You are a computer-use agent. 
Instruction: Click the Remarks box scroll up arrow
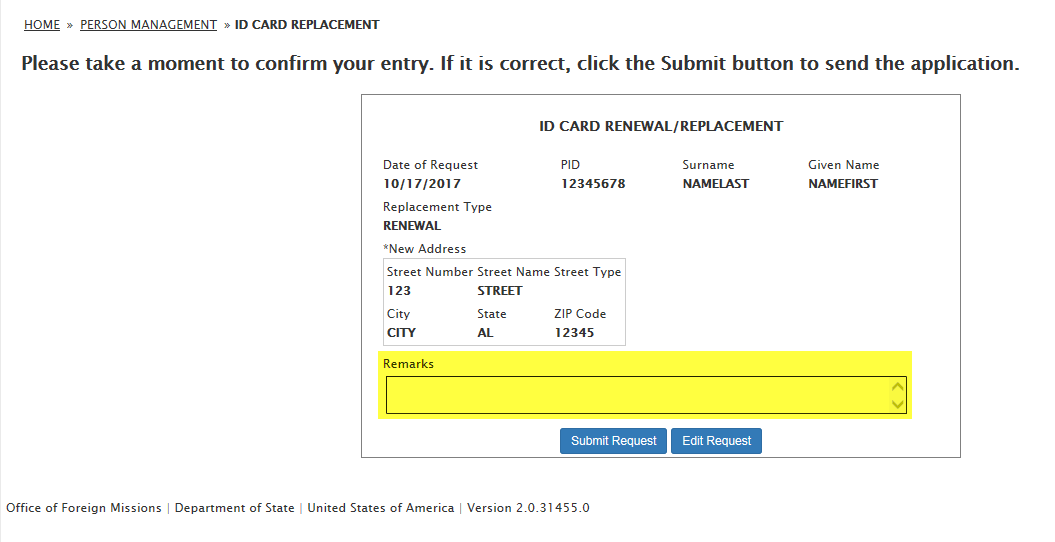898,386
